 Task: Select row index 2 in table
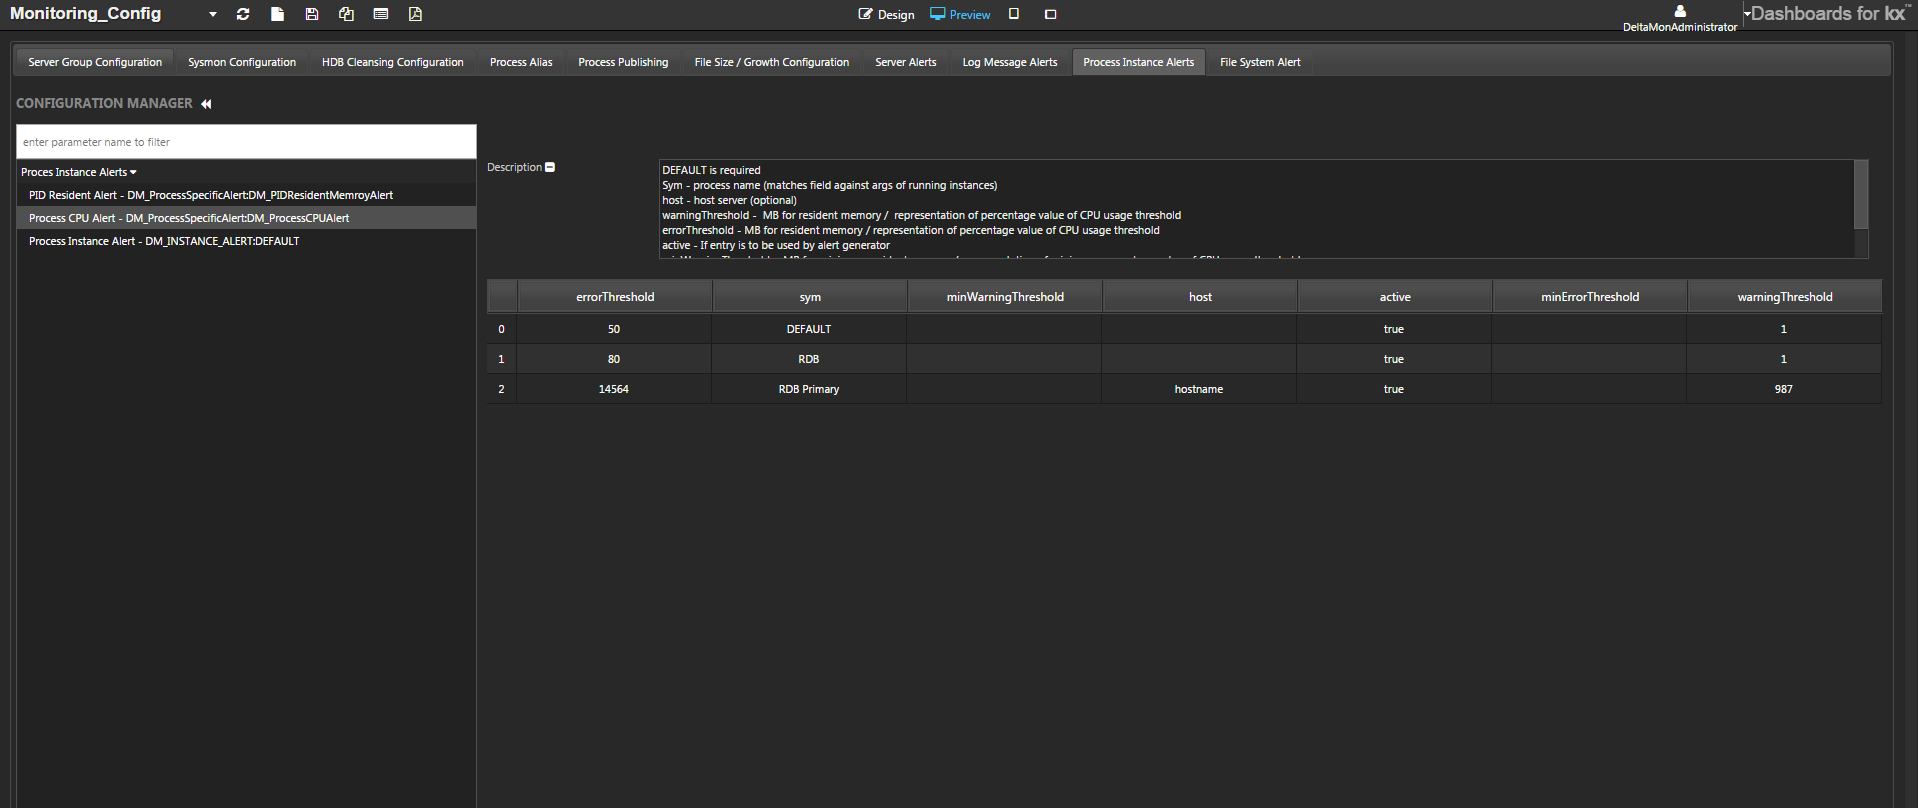[x=501, y=389]
